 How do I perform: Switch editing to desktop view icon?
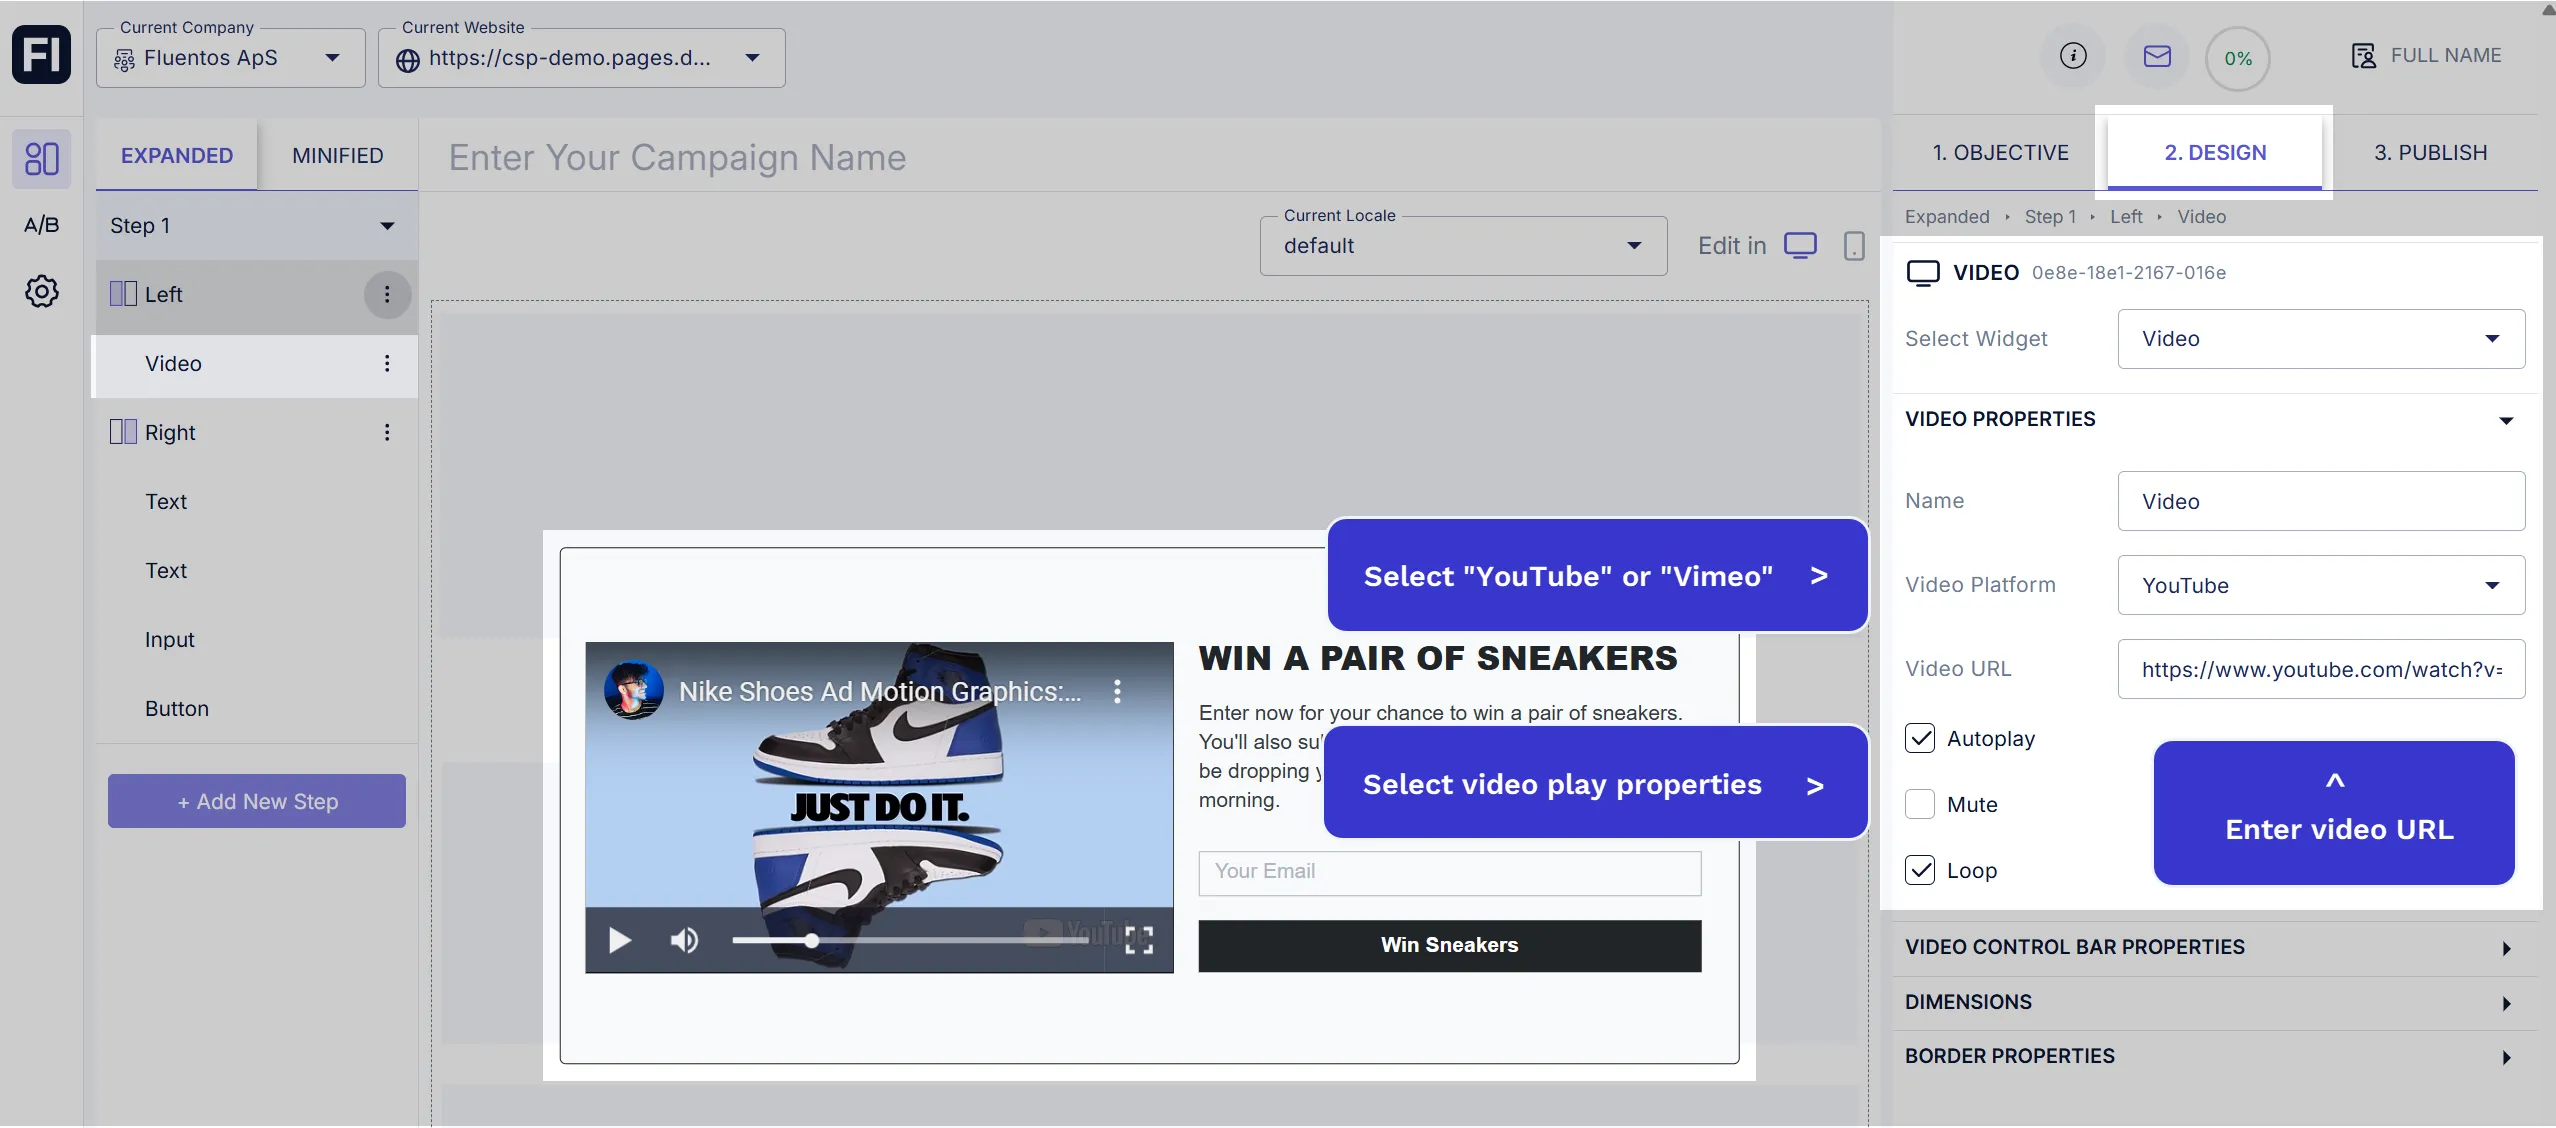tap(1800, 245)
